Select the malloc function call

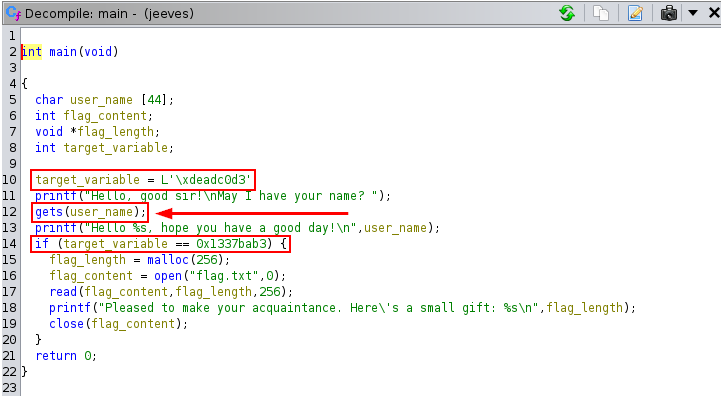click(x=168, y=259)
